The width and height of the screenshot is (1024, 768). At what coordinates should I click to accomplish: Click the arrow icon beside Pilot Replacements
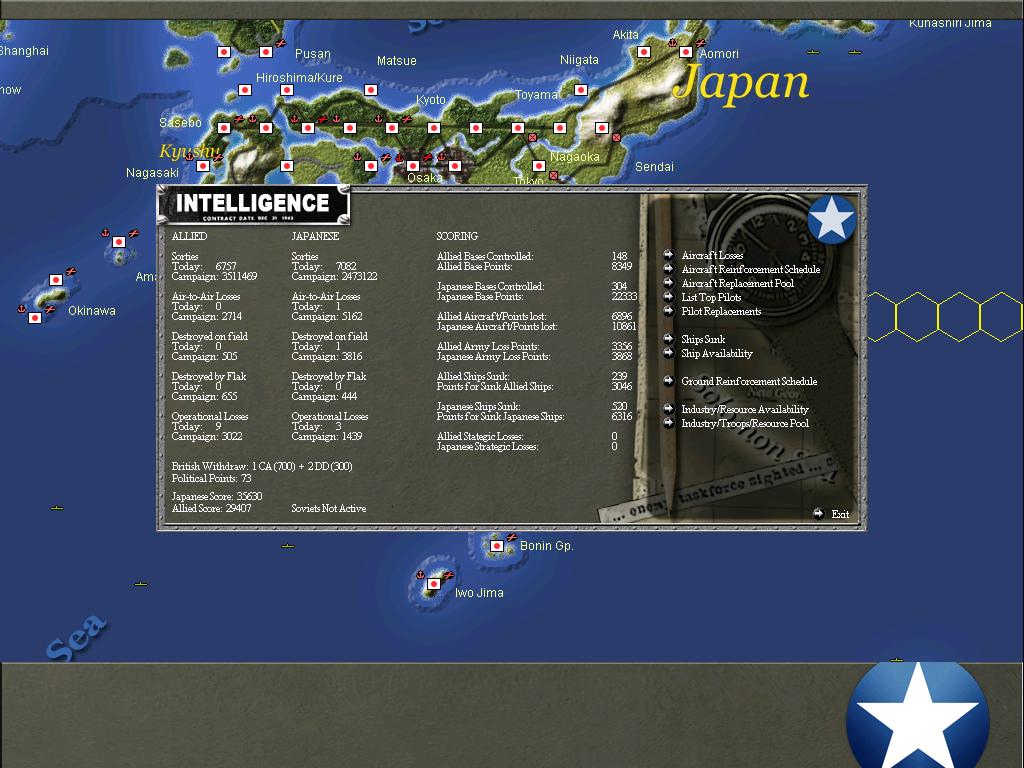point(668,311)
